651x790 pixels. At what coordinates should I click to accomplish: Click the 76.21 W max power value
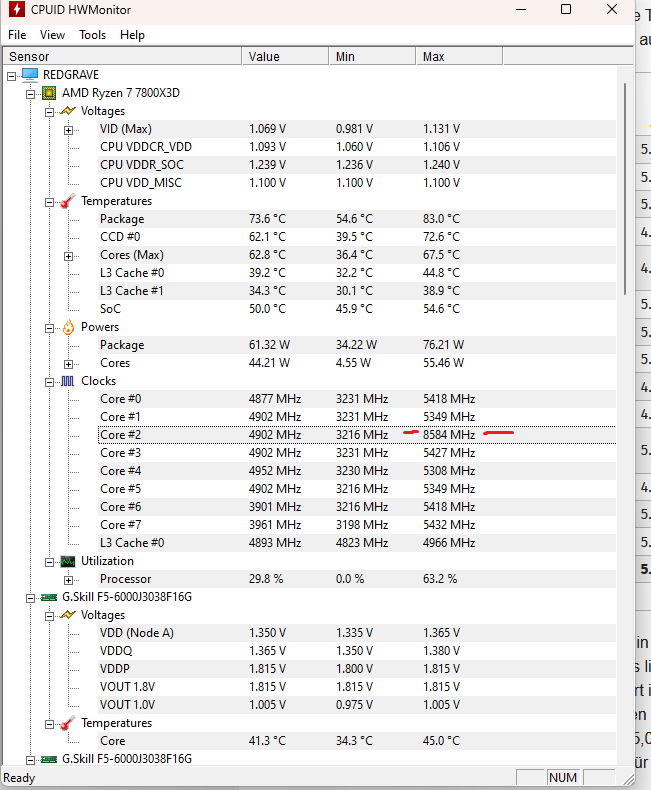[x=443, y=345]
